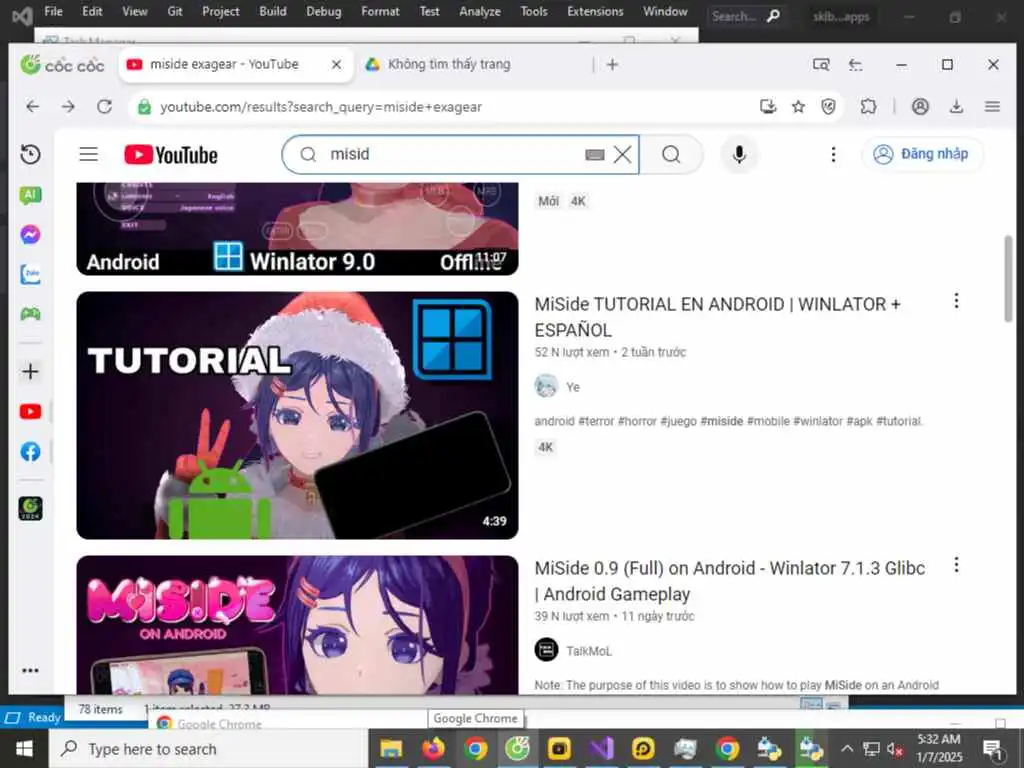Go forward in the browser
The height and width of the screenshot is (768, 1024).
(x=69, y=106)
